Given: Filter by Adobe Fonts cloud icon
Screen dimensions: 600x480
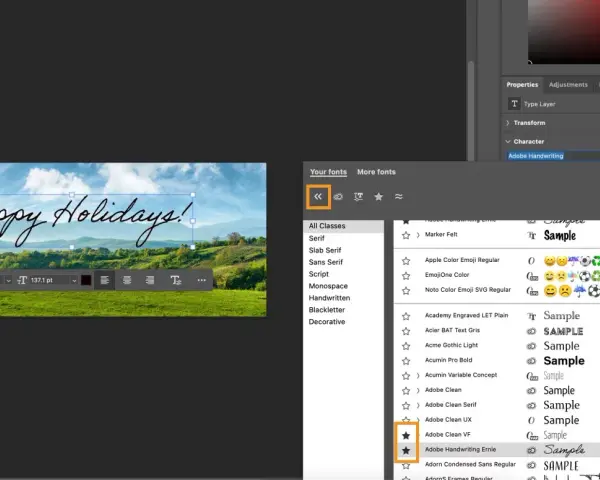Looking at the screenshot, I should [x=338, y=197].
